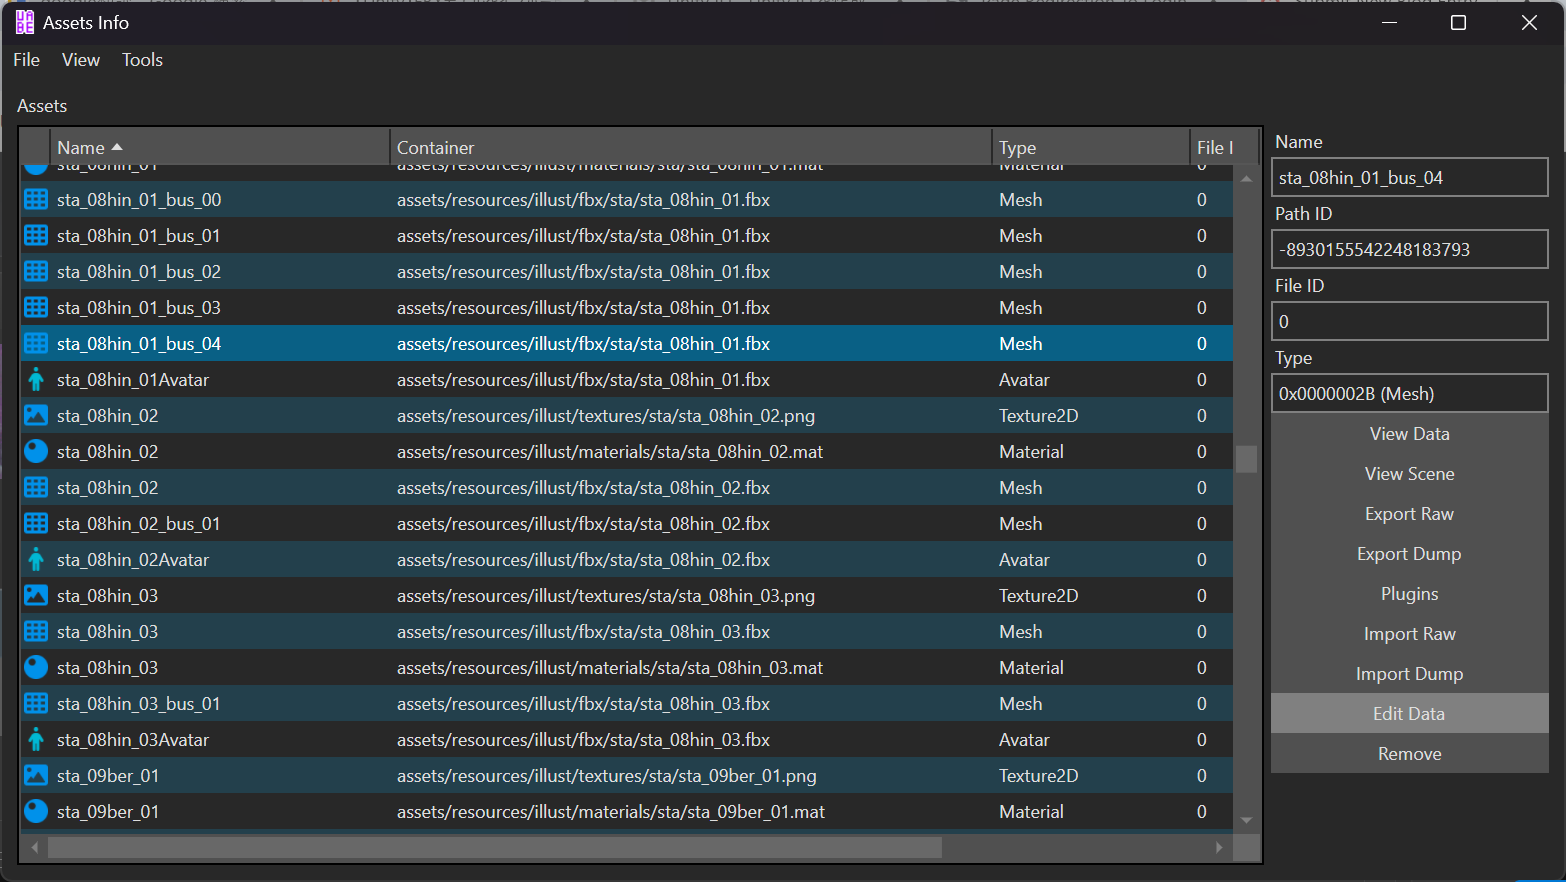Screen dimensions: 1566x882
Task: Click the Remove button
Action: [1410, 753]
